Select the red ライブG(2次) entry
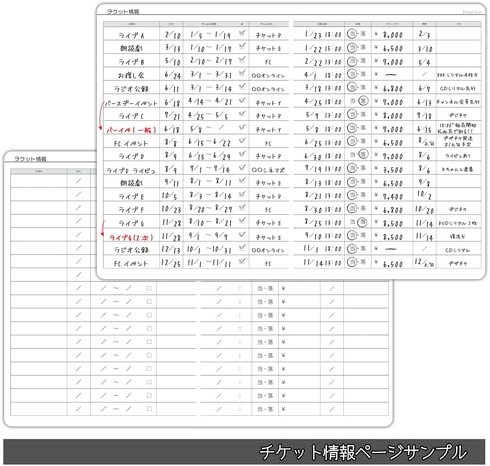 click(x=131, y=237)
